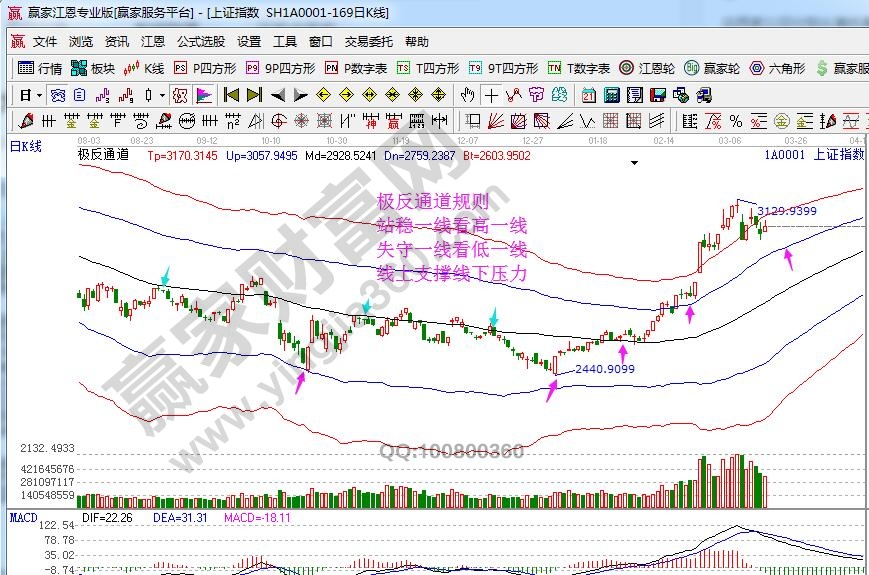Viewport: 869px width, 575px height.
Task: Click the calendar icon showing 21
Action: (x=588, y=95)
